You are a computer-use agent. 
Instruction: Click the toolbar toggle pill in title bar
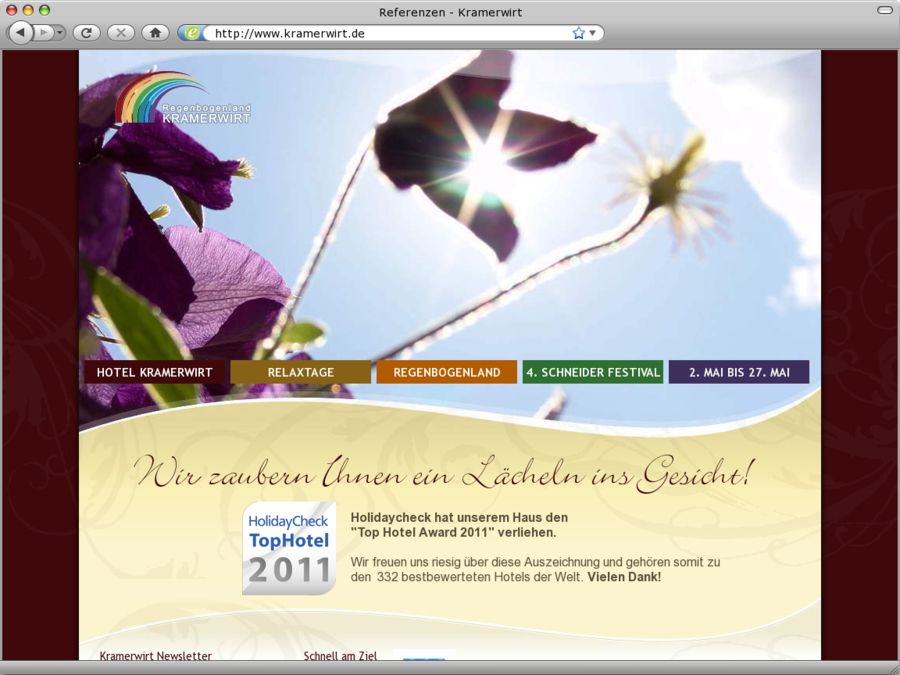coord(884,10)
